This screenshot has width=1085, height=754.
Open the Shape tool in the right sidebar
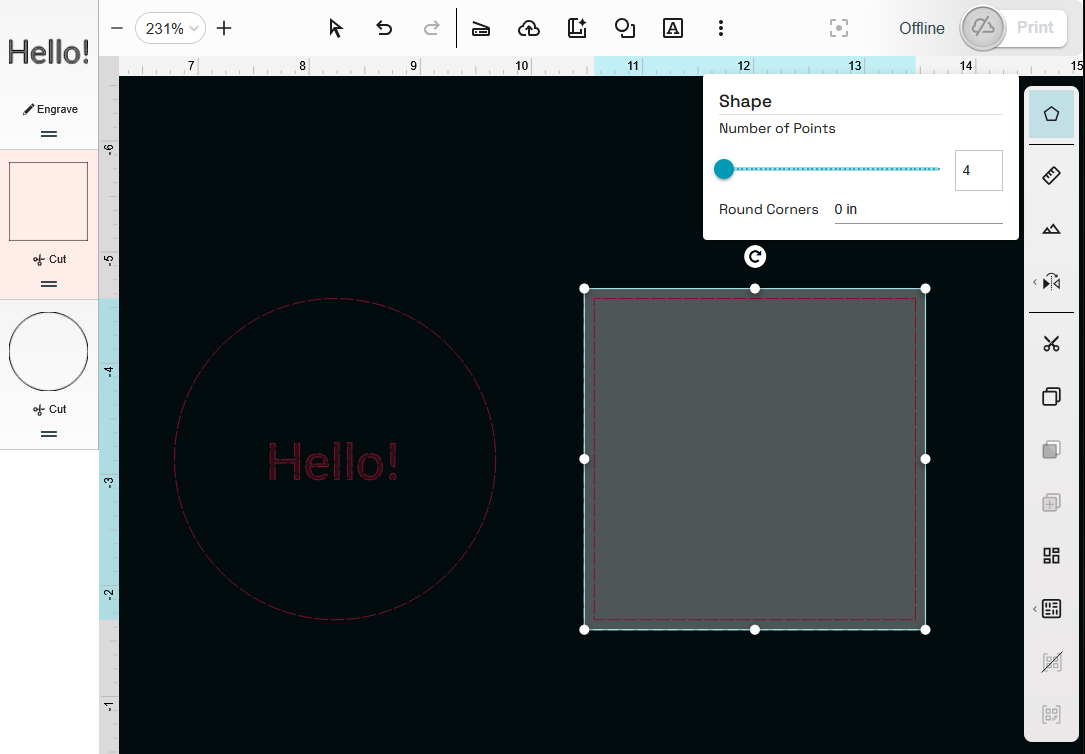[1051, 114]
